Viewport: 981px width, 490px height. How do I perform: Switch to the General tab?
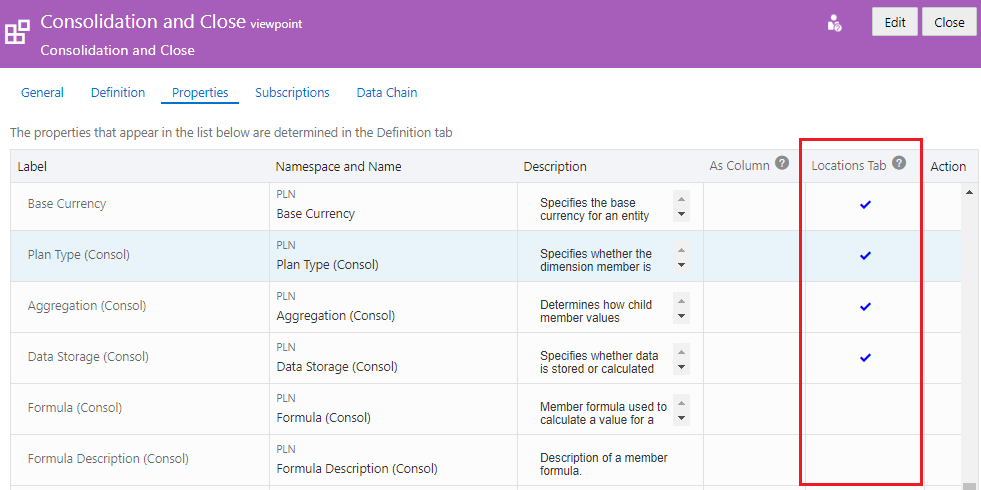click(42, 92)
